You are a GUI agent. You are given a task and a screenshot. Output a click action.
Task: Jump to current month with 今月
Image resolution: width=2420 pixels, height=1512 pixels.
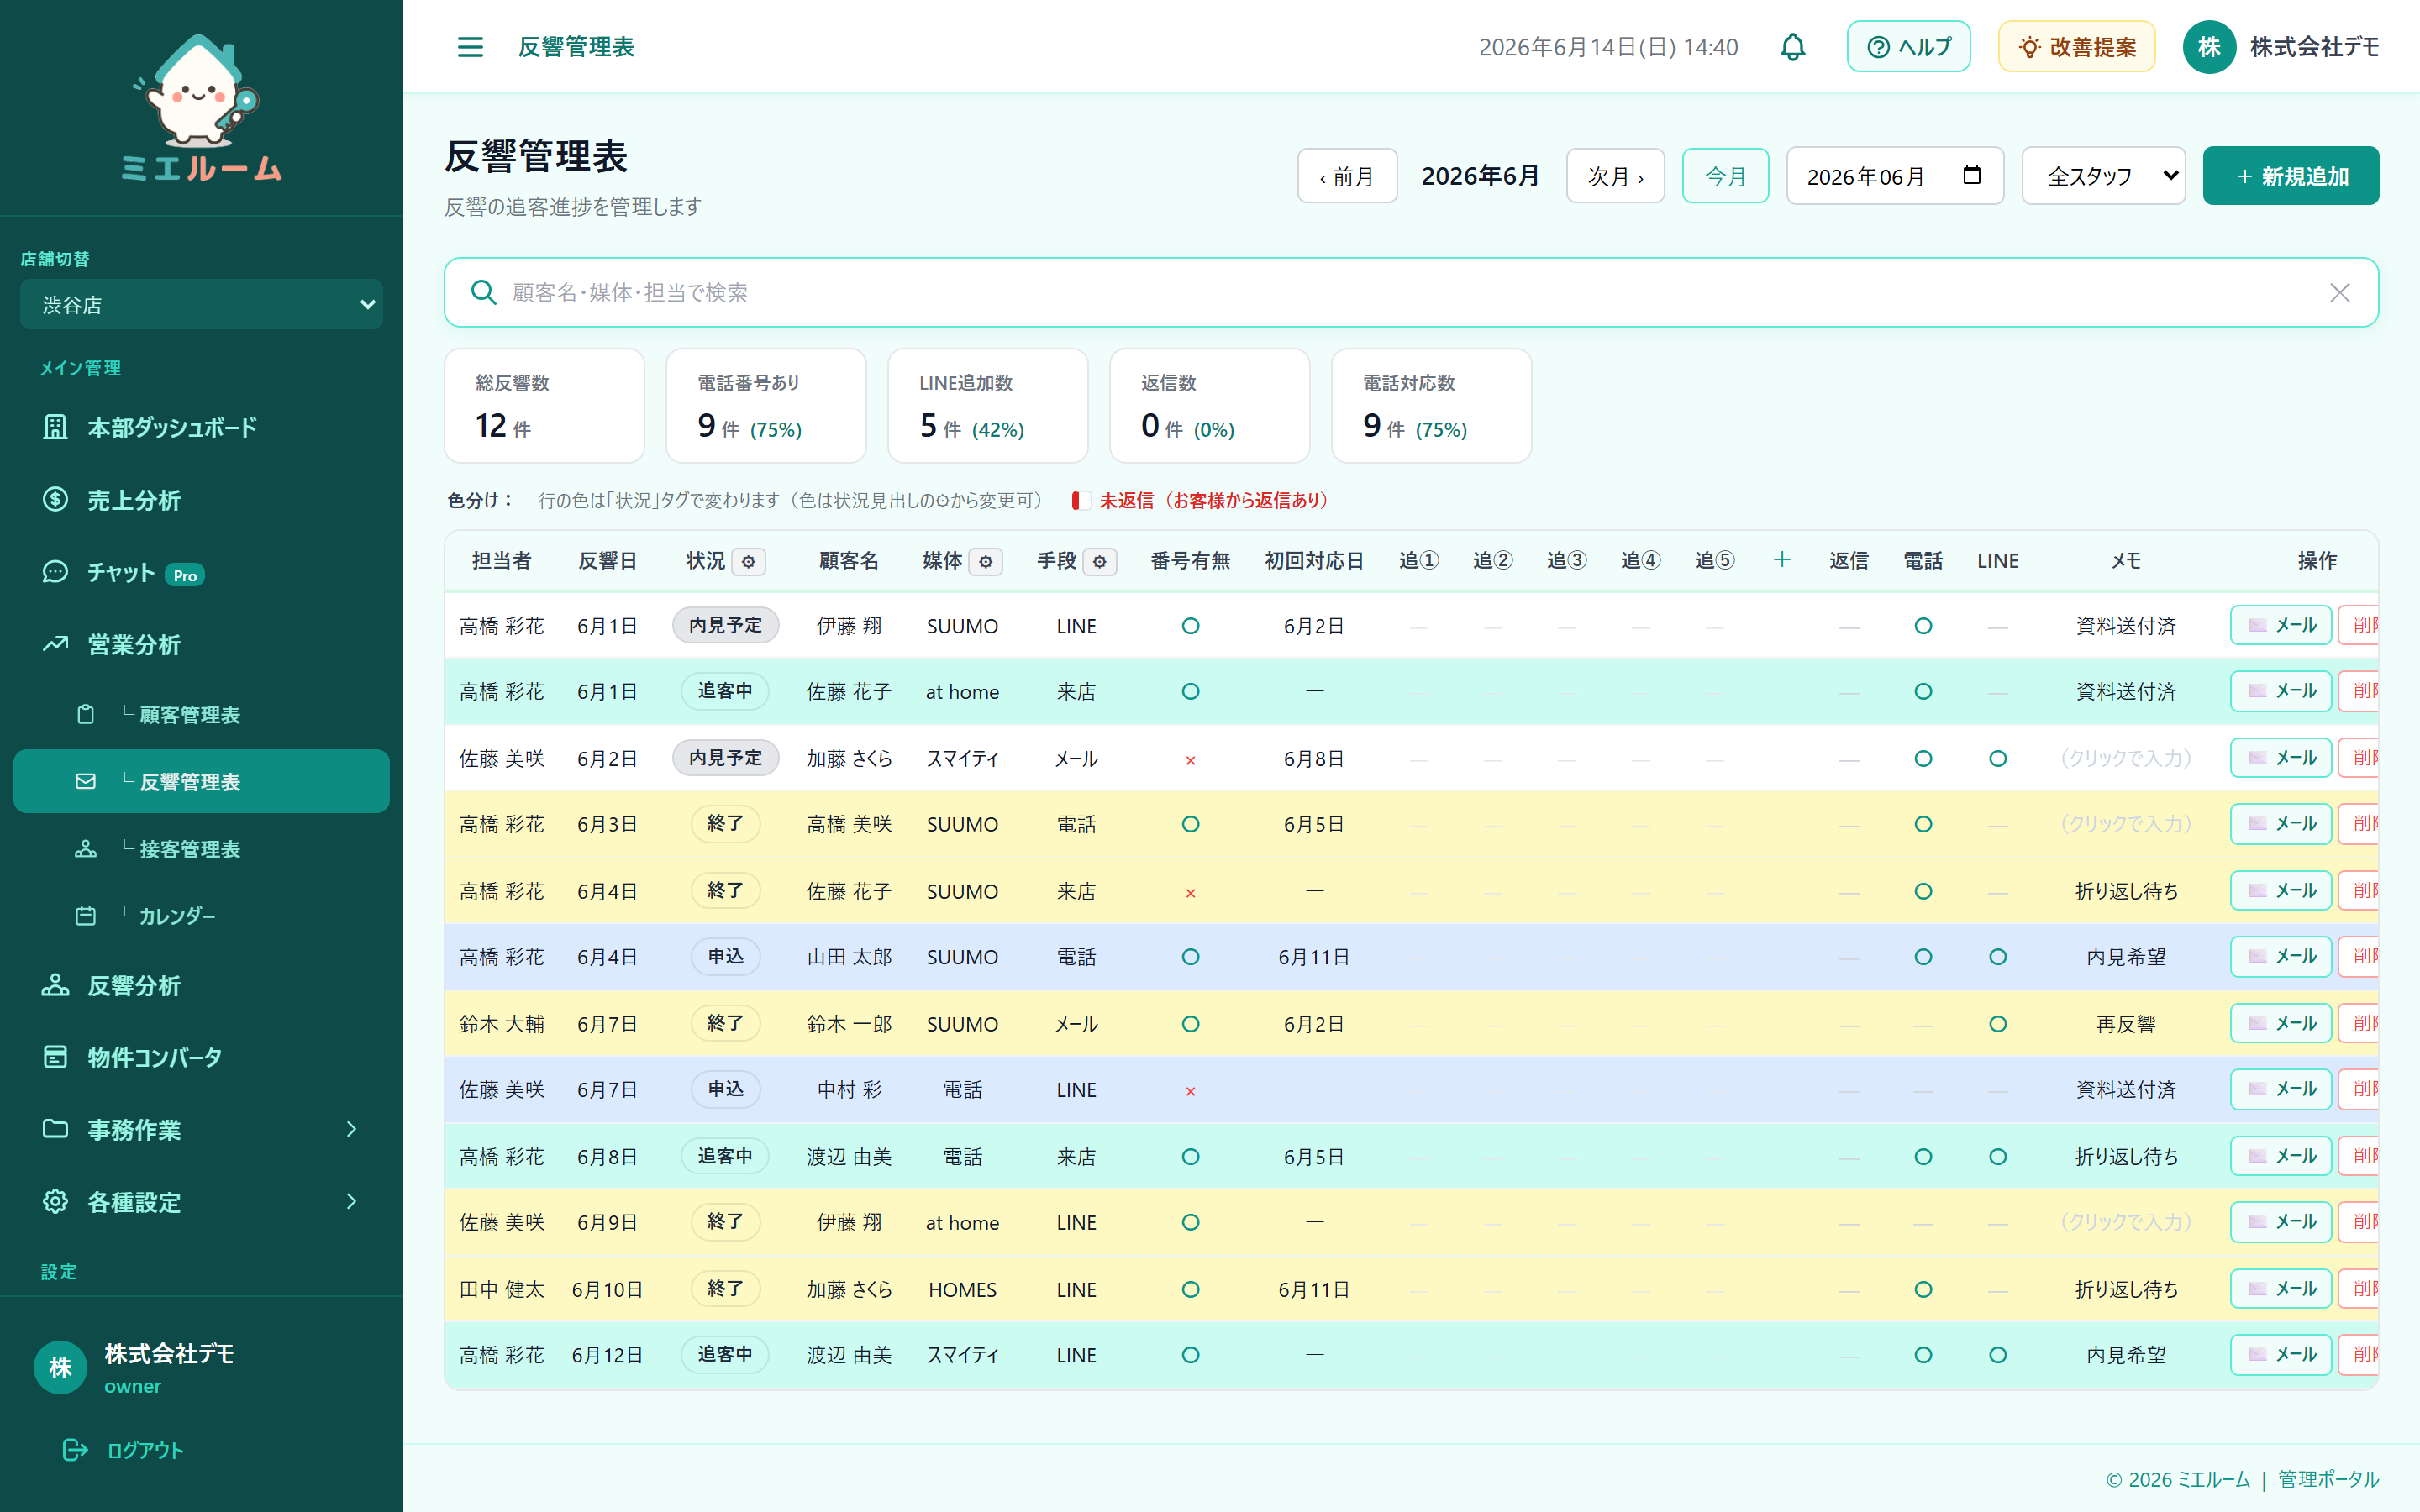click(x=1725, y=176)
